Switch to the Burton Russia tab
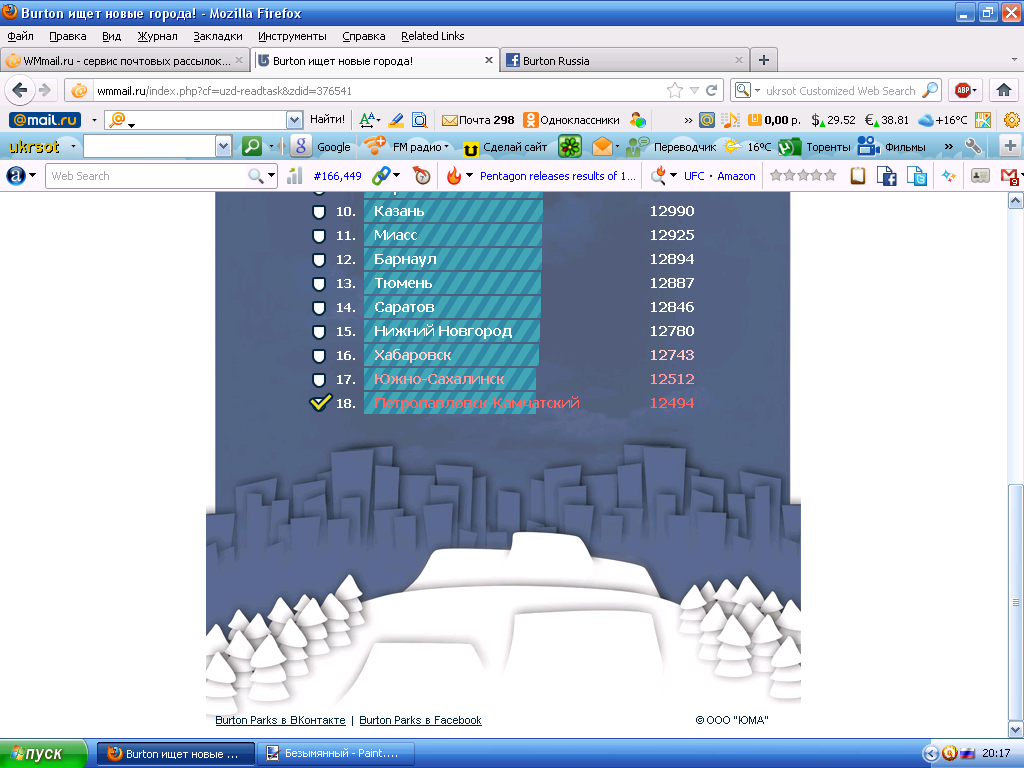This screenshot has width=1024, height=768. [625, 61]
